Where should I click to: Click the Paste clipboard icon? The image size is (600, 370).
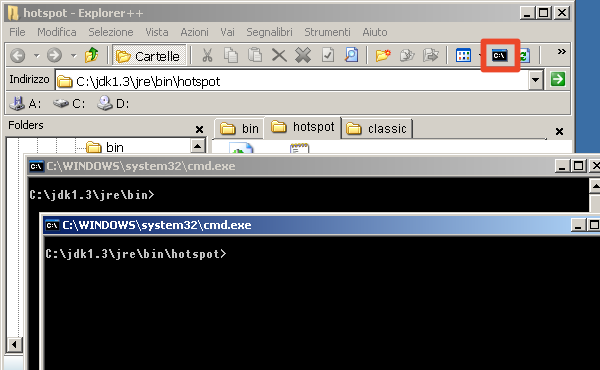click(255, 56)
